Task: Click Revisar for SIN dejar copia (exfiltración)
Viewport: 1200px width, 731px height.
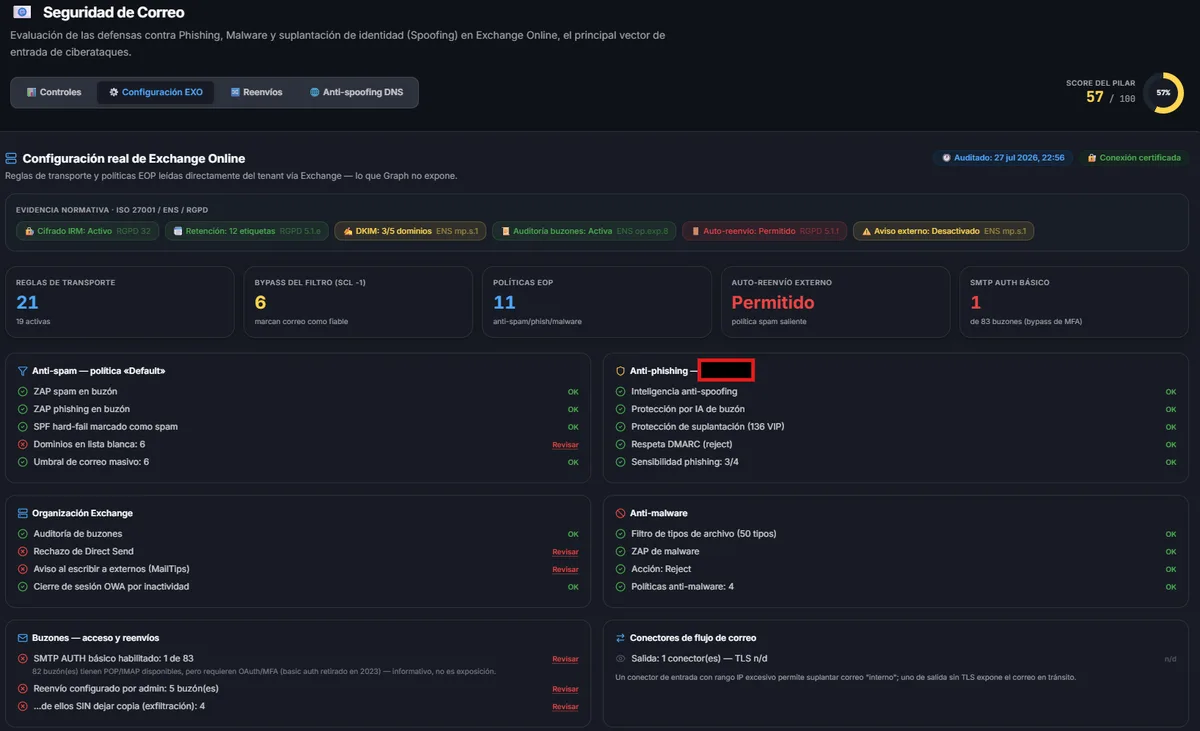Action: point(565,706)
